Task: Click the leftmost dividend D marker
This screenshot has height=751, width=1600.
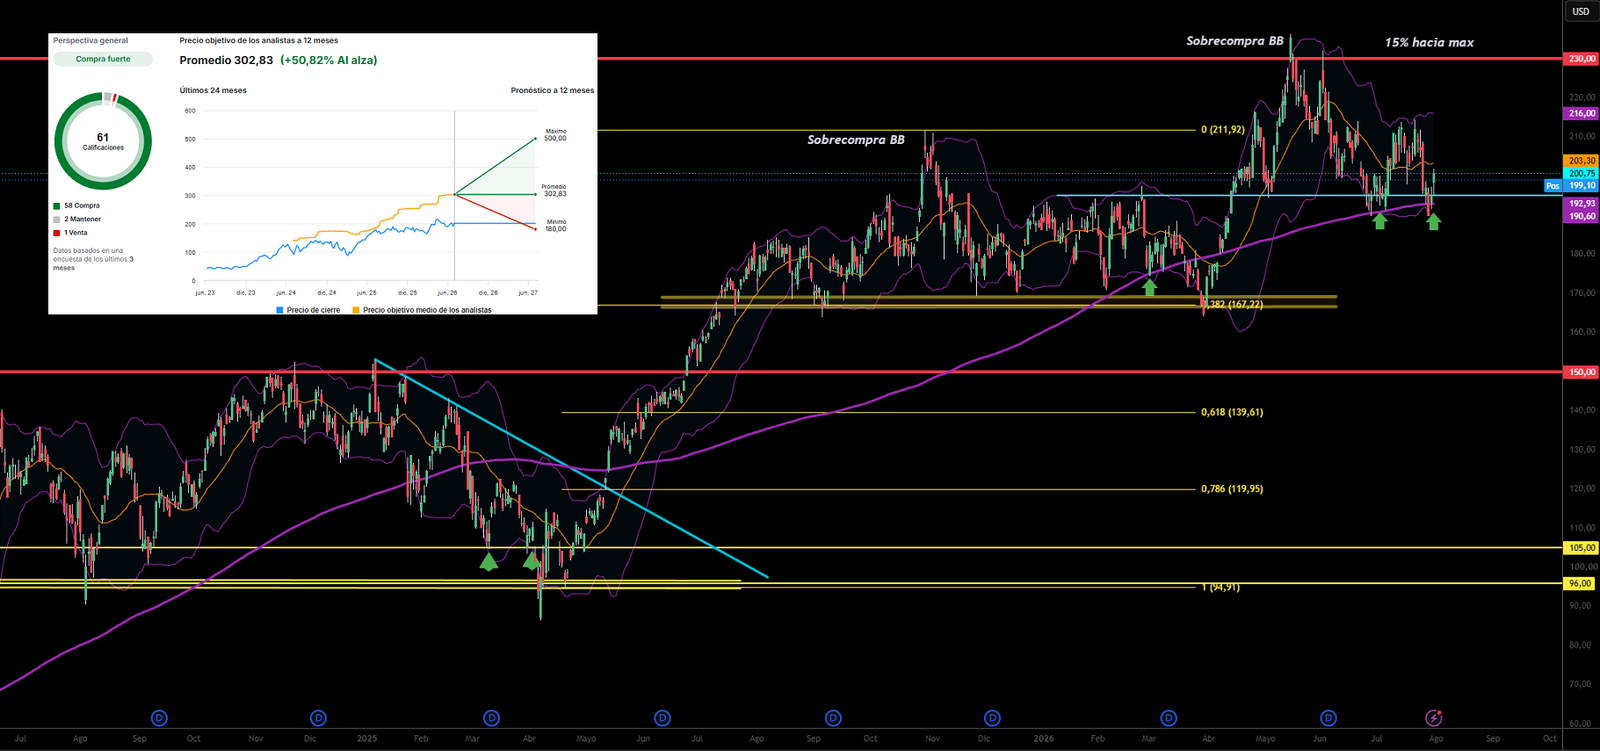Action: coord(159,718)
